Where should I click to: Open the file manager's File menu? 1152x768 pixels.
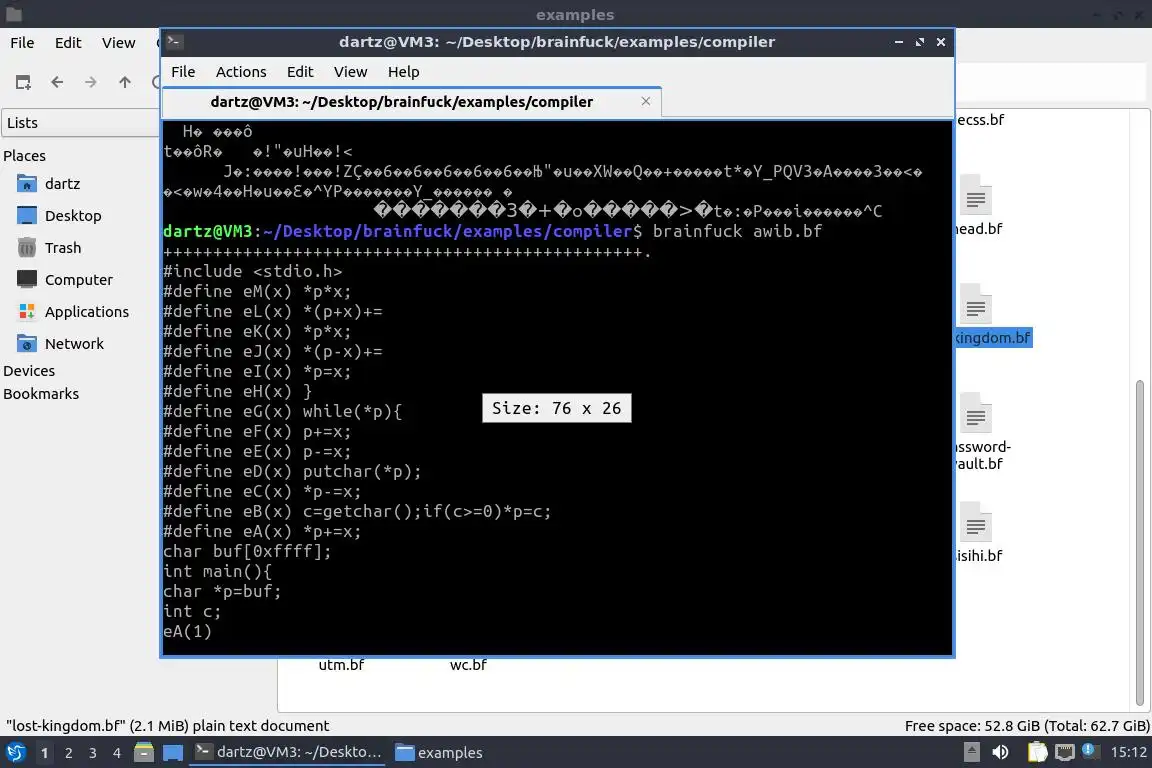[22, 43]
